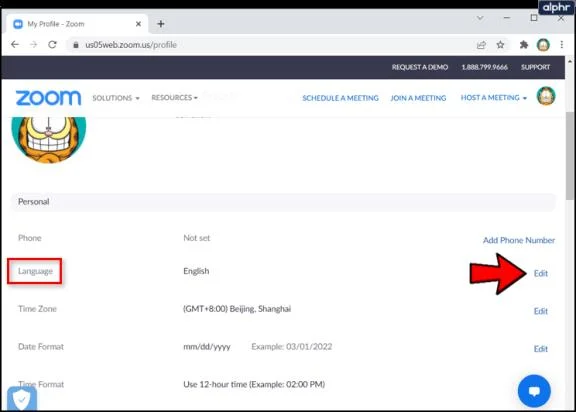
Task: Expand the Resources dropdown menu
Action: click(174, 98)
